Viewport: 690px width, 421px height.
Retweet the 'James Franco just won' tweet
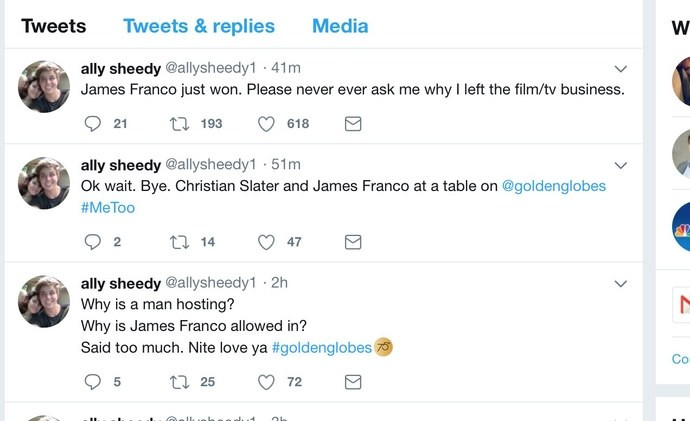[180, 124]
